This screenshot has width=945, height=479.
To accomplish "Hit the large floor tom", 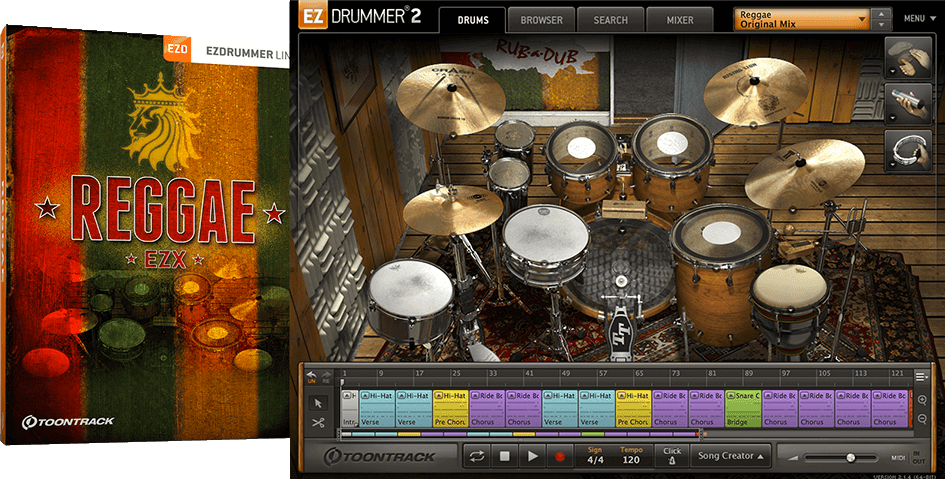I will tap(721, 232).
